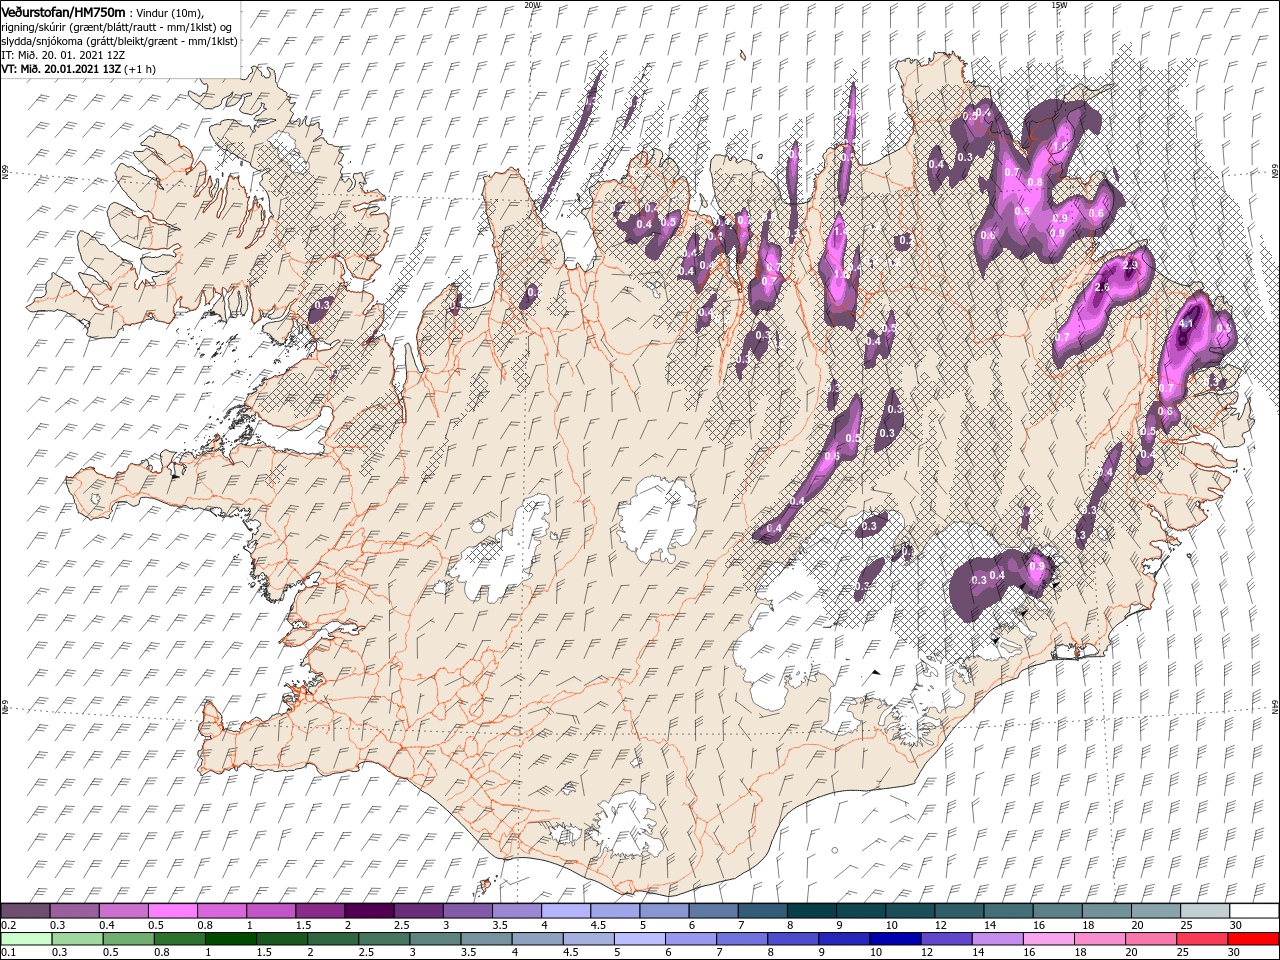Click the top-row legend swatch between 10 and 12
Image resolution: width=1280 pixels, height=960 pixels.
click(x=909, y=911)
